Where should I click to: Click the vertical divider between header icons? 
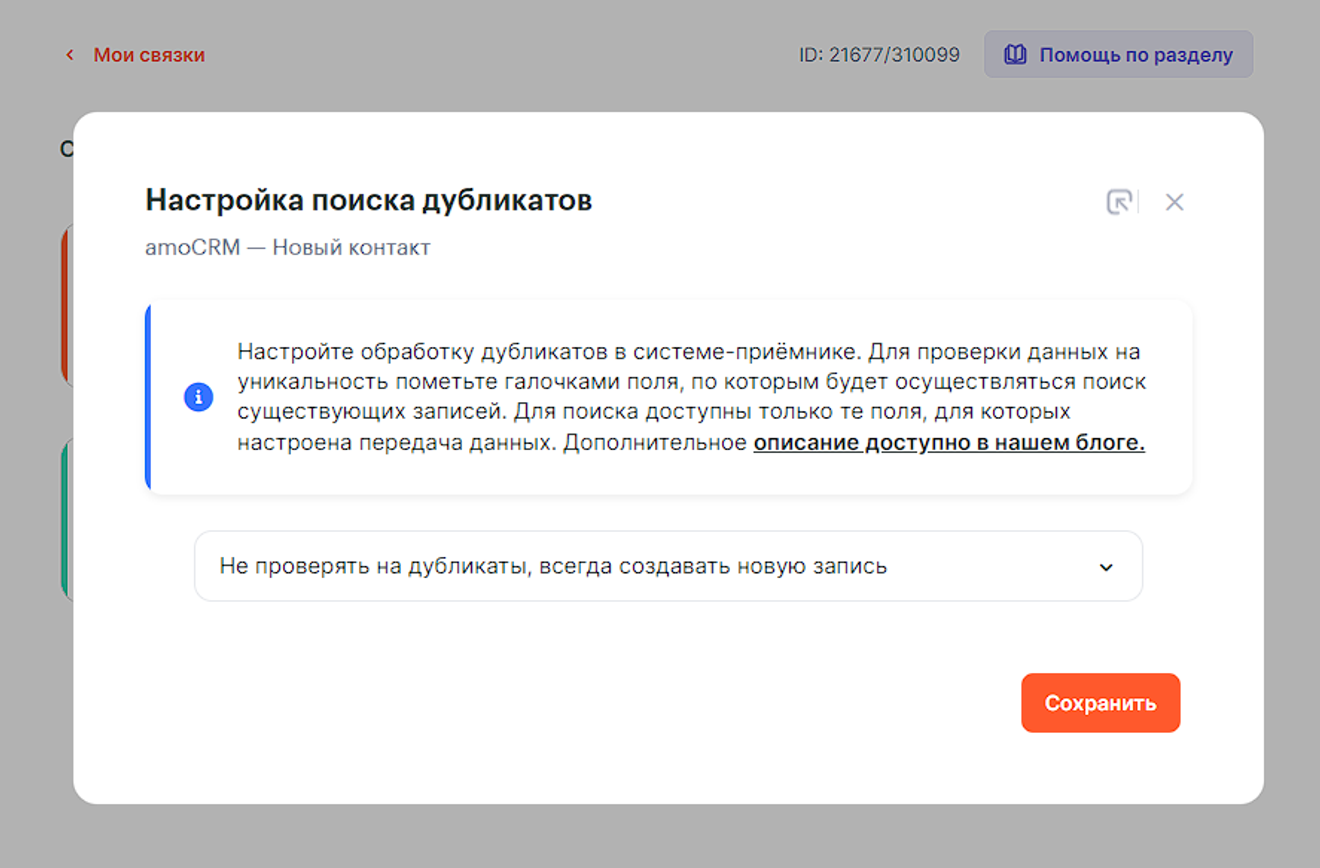coord(1140,202)
